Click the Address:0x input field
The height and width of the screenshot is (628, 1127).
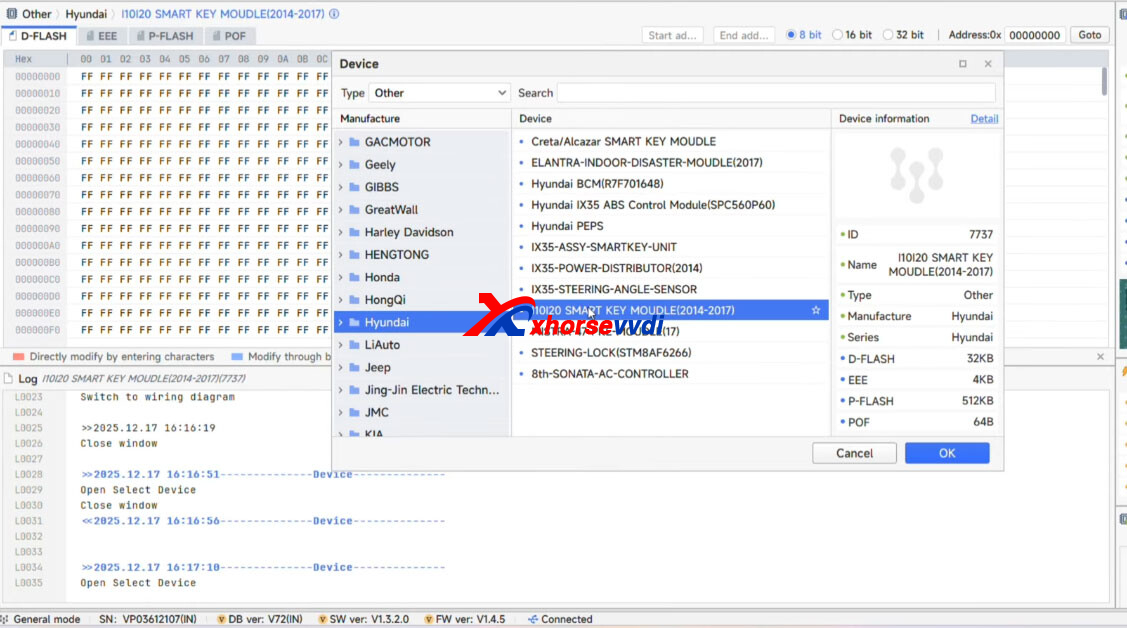[1034, 33]
